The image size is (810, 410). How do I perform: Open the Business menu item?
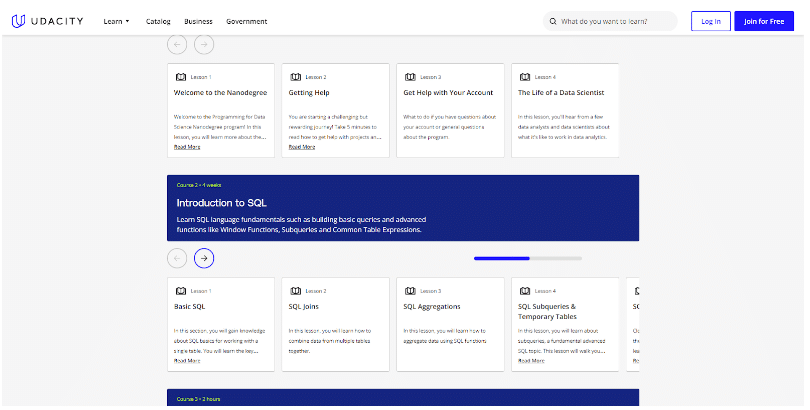click(x=198, y=22)
